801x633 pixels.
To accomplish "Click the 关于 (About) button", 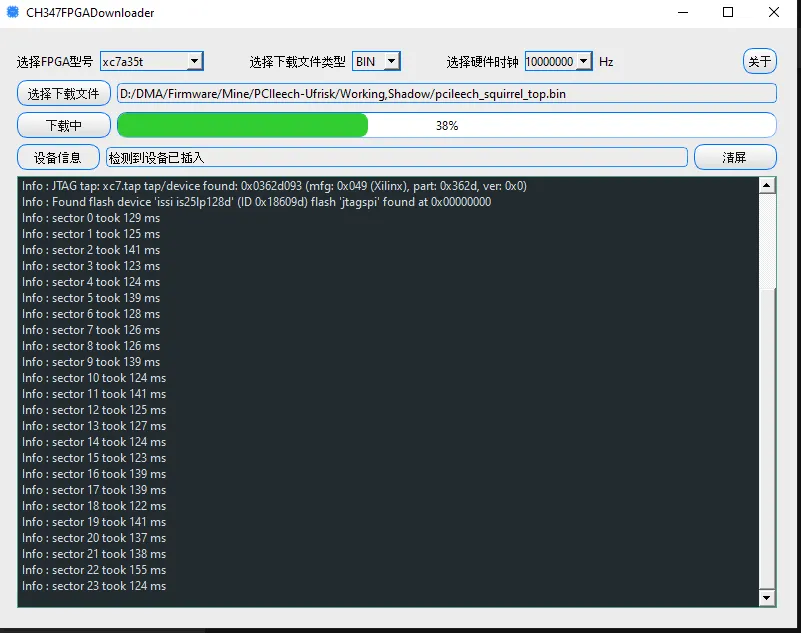I will pos(760,61).
